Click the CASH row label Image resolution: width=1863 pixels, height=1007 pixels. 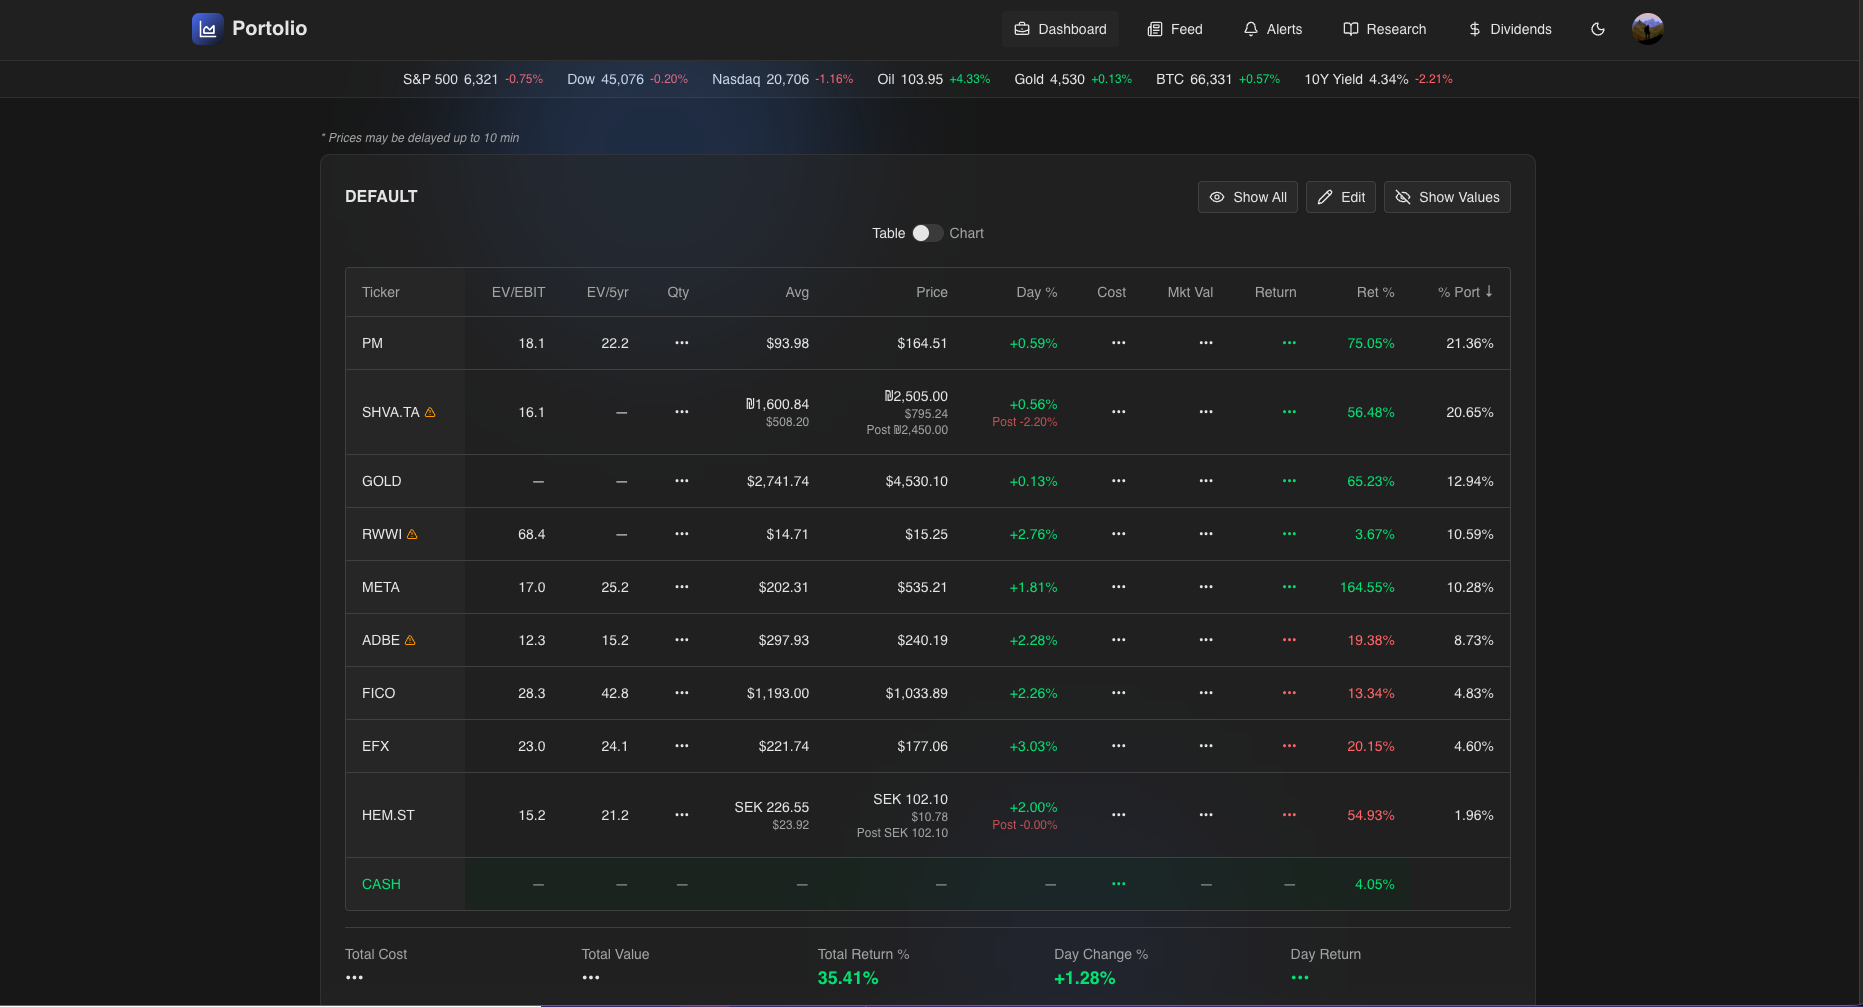click(x=381, y=884)
